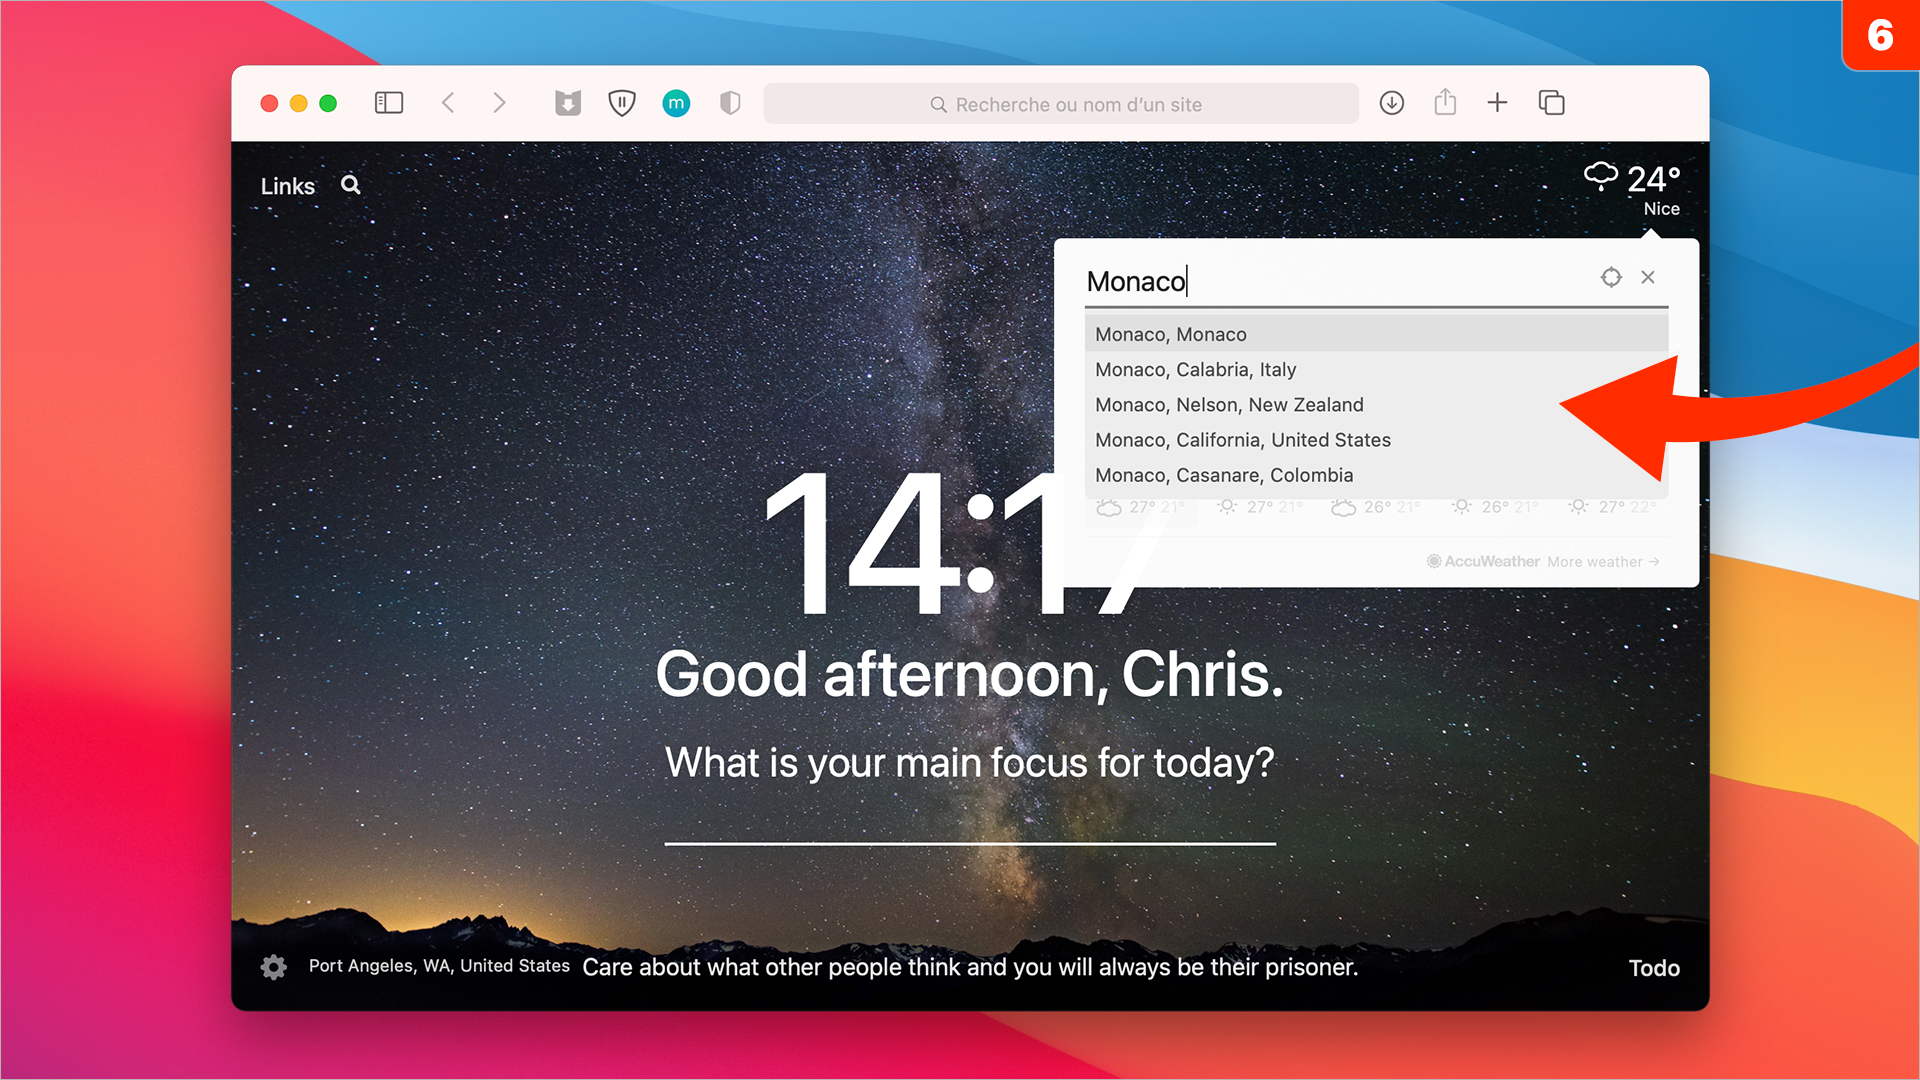
Task: Click the shield with pause bars extension
Action: [x=622, y=103]
